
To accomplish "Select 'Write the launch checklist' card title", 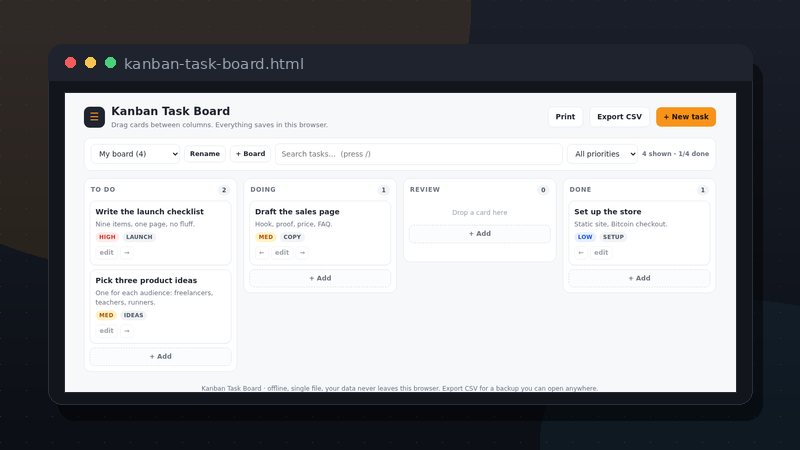I will pyautogui.click(x=149, y=212).
